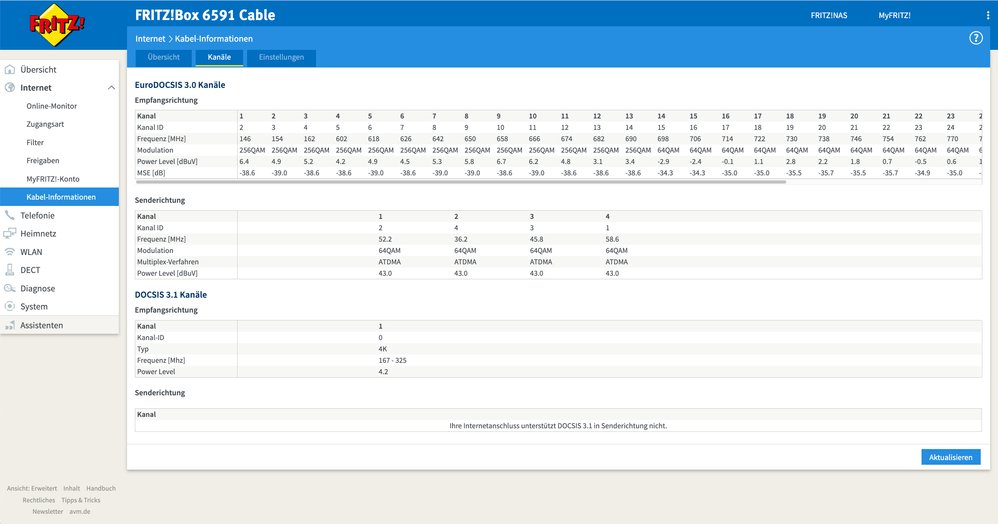This screenshot has height=524, width=998.
Task: Open the Inhalt footer link
Action: point(71,488)
